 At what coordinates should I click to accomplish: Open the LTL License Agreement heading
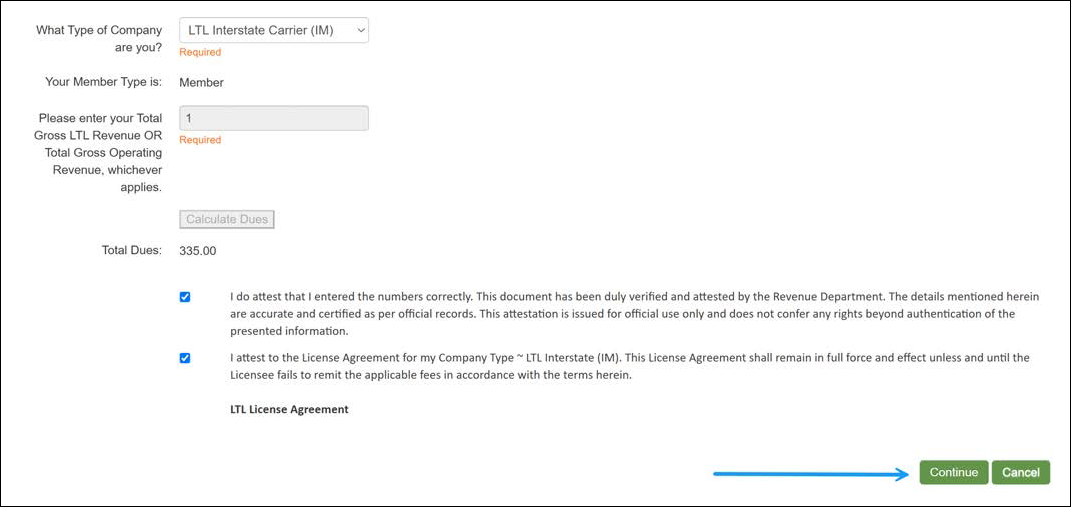click(289, 409)
